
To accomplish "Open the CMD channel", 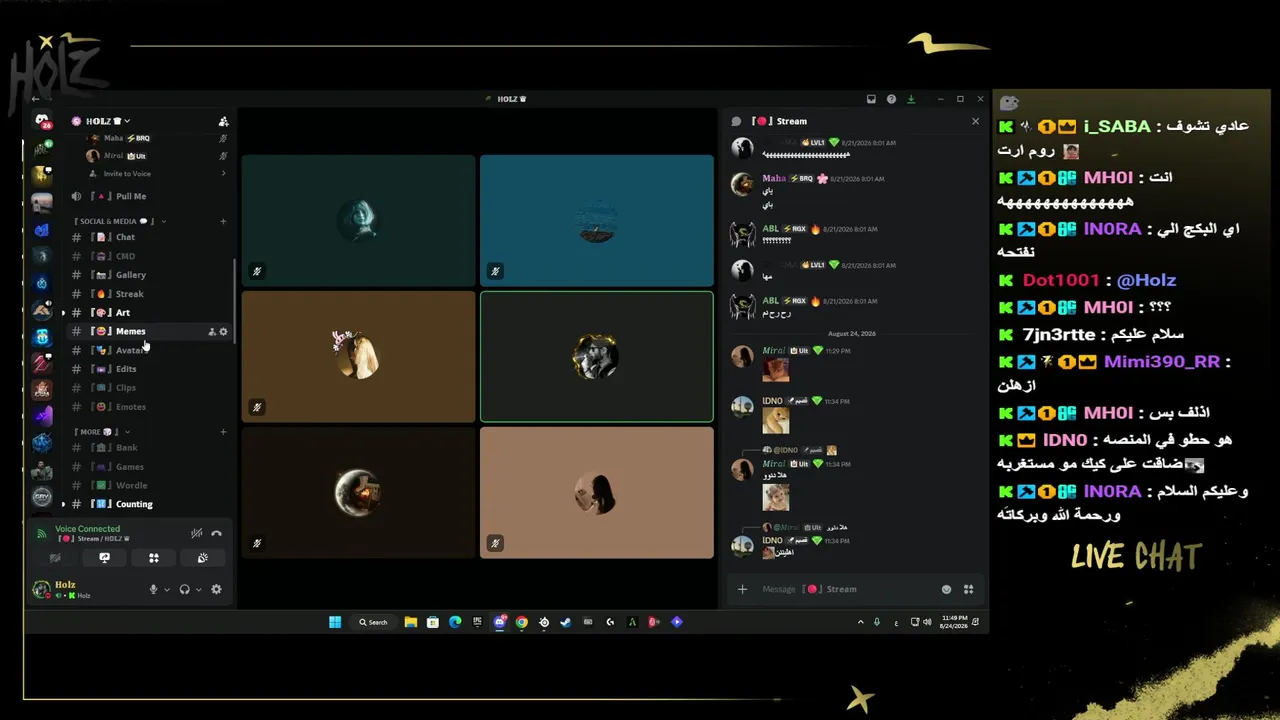I will click(x=150, y=256).
